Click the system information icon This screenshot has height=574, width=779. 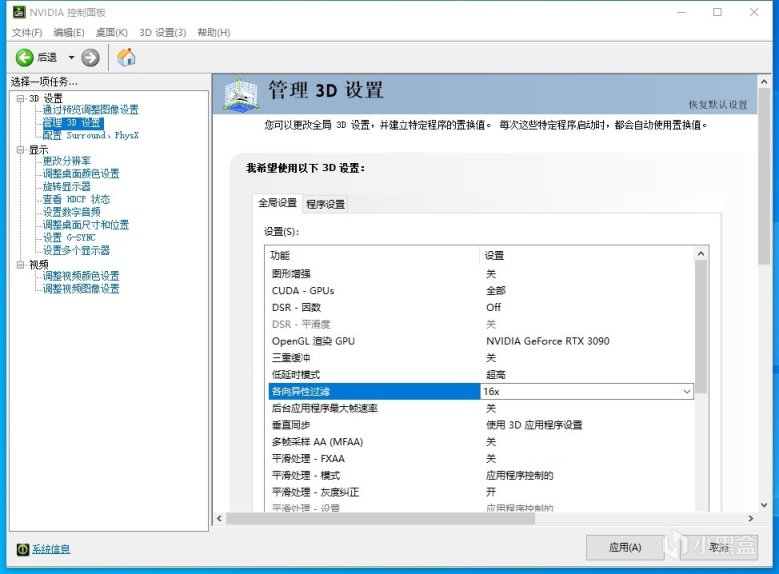[x=23, y=549]
